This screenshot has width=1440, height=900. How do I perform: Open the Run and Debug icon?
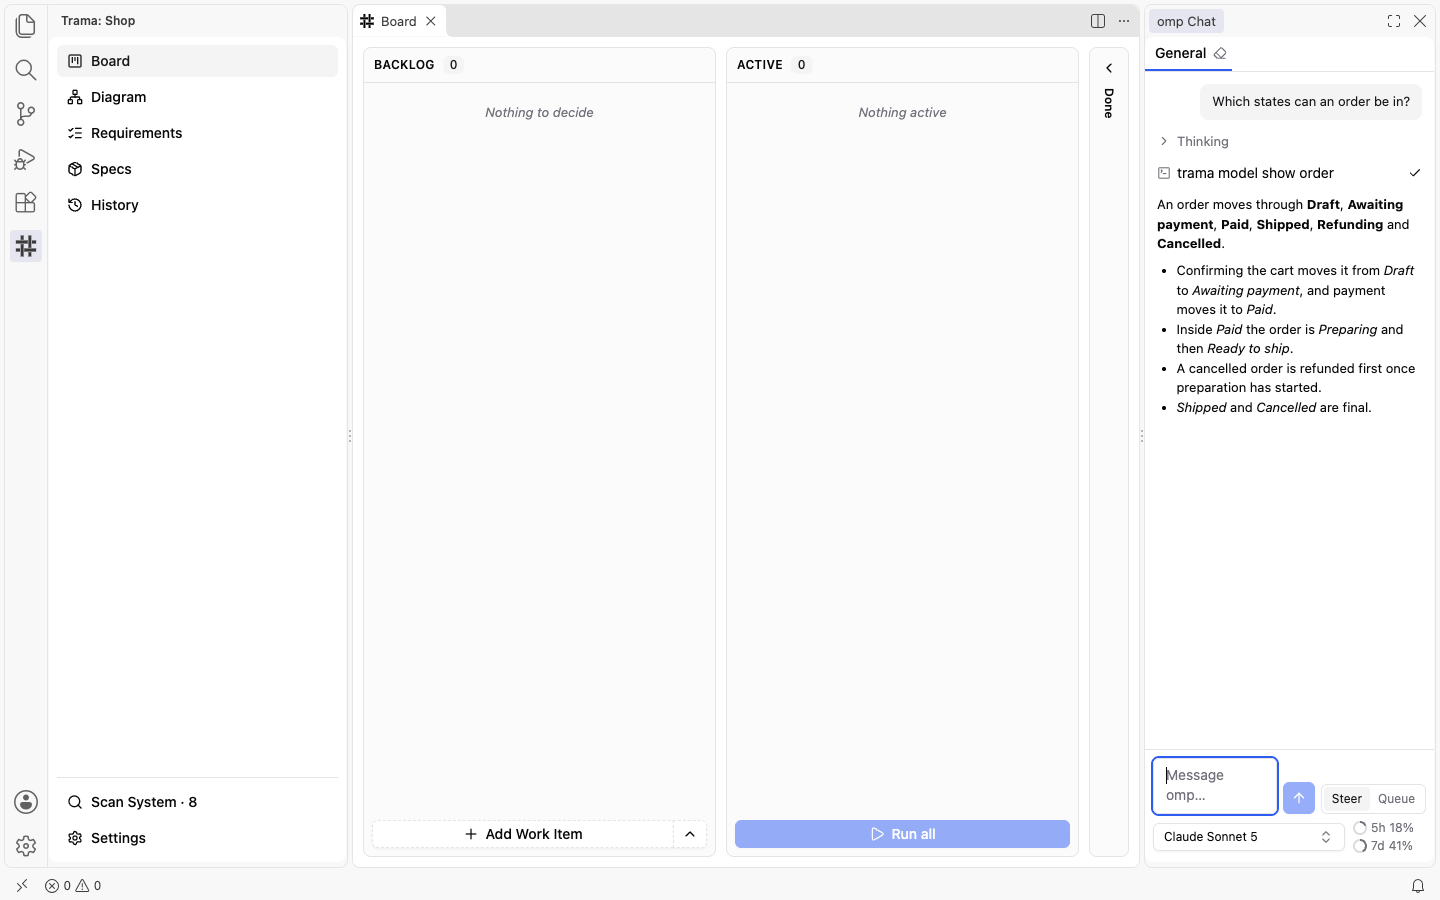pyautogui.click(x=26, y=158)
